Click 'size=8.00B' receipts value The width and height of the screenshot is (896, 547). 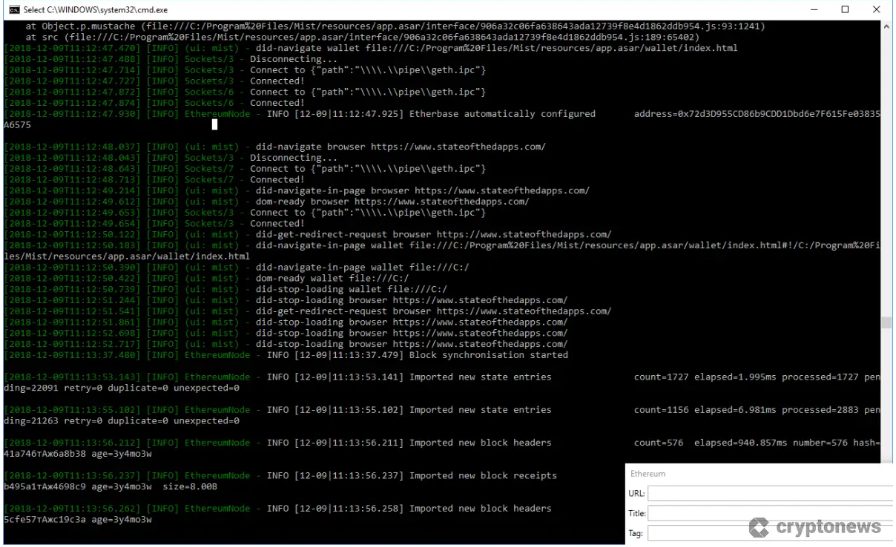point(190,487)
